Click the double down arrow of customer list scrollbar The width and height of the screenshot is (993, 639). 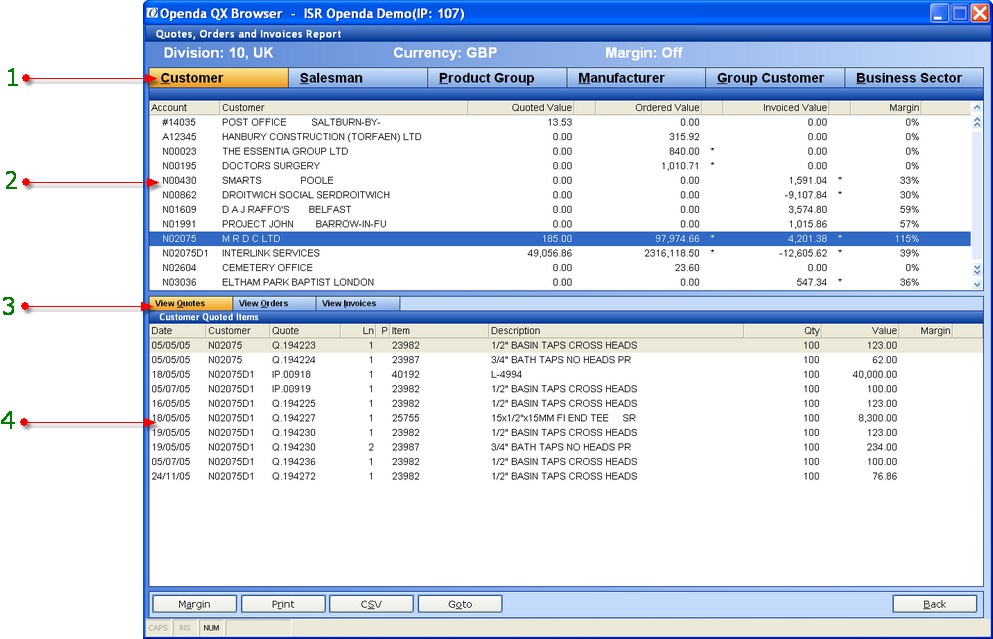(x=977, y=270)
